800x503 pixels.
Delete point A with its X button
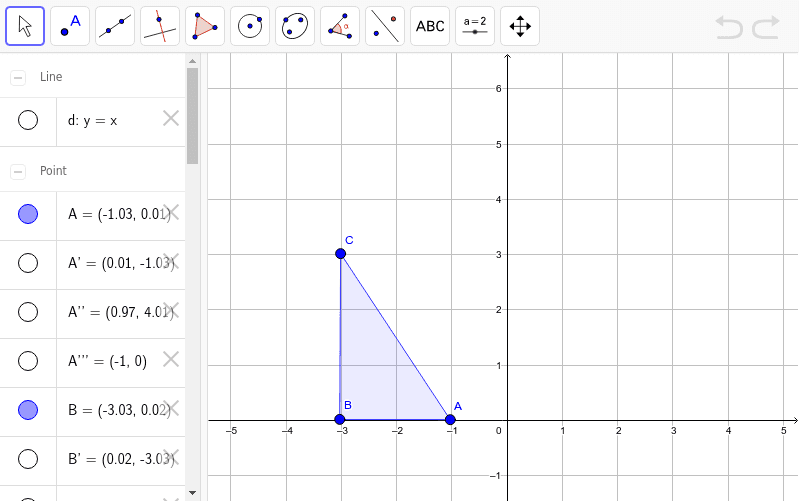pyautogui.click(x=172, y=212)
